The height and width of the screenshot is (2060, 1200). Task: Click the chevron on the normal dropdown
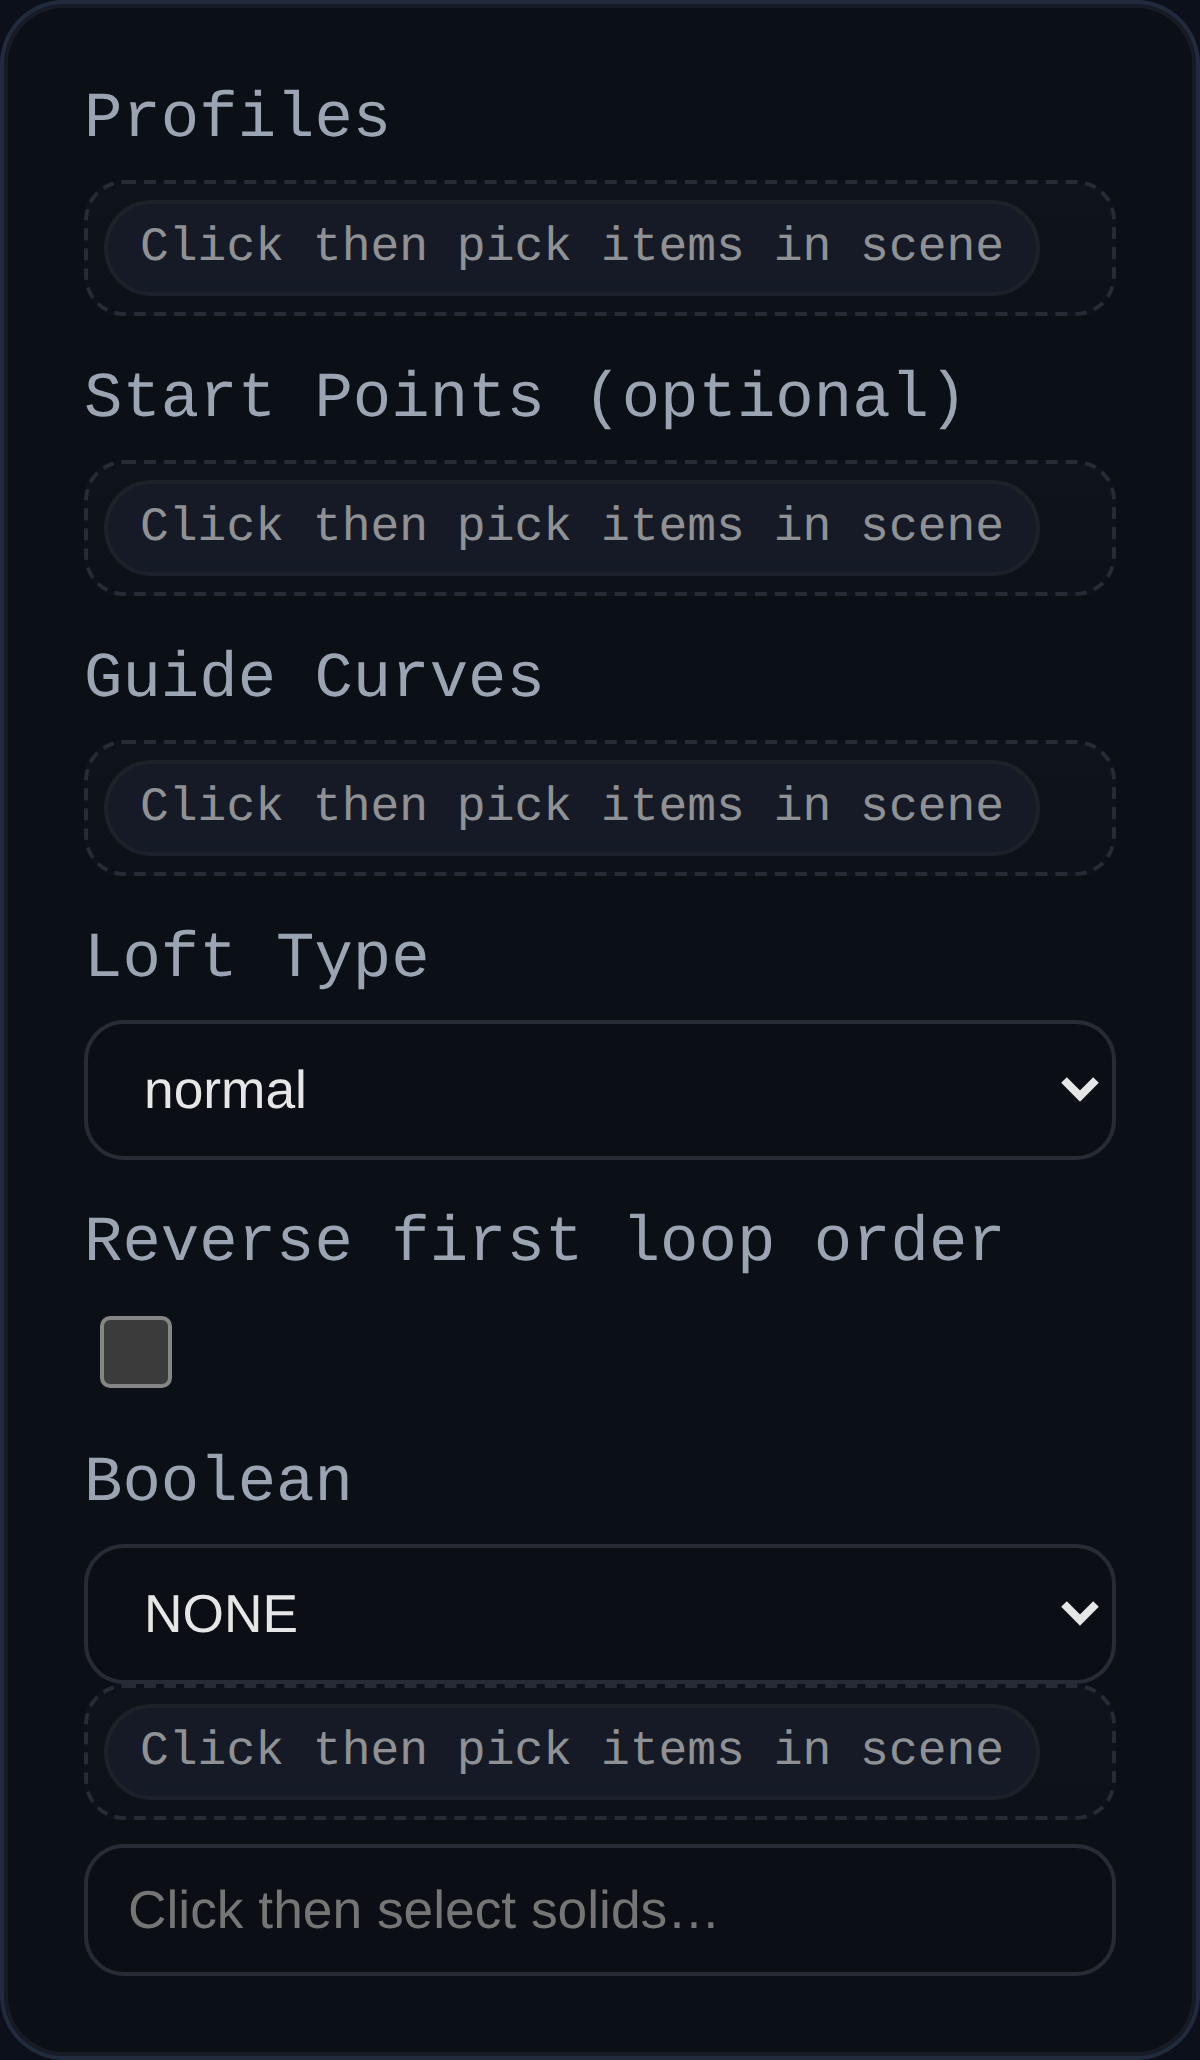click(x=1081, y=1089)
